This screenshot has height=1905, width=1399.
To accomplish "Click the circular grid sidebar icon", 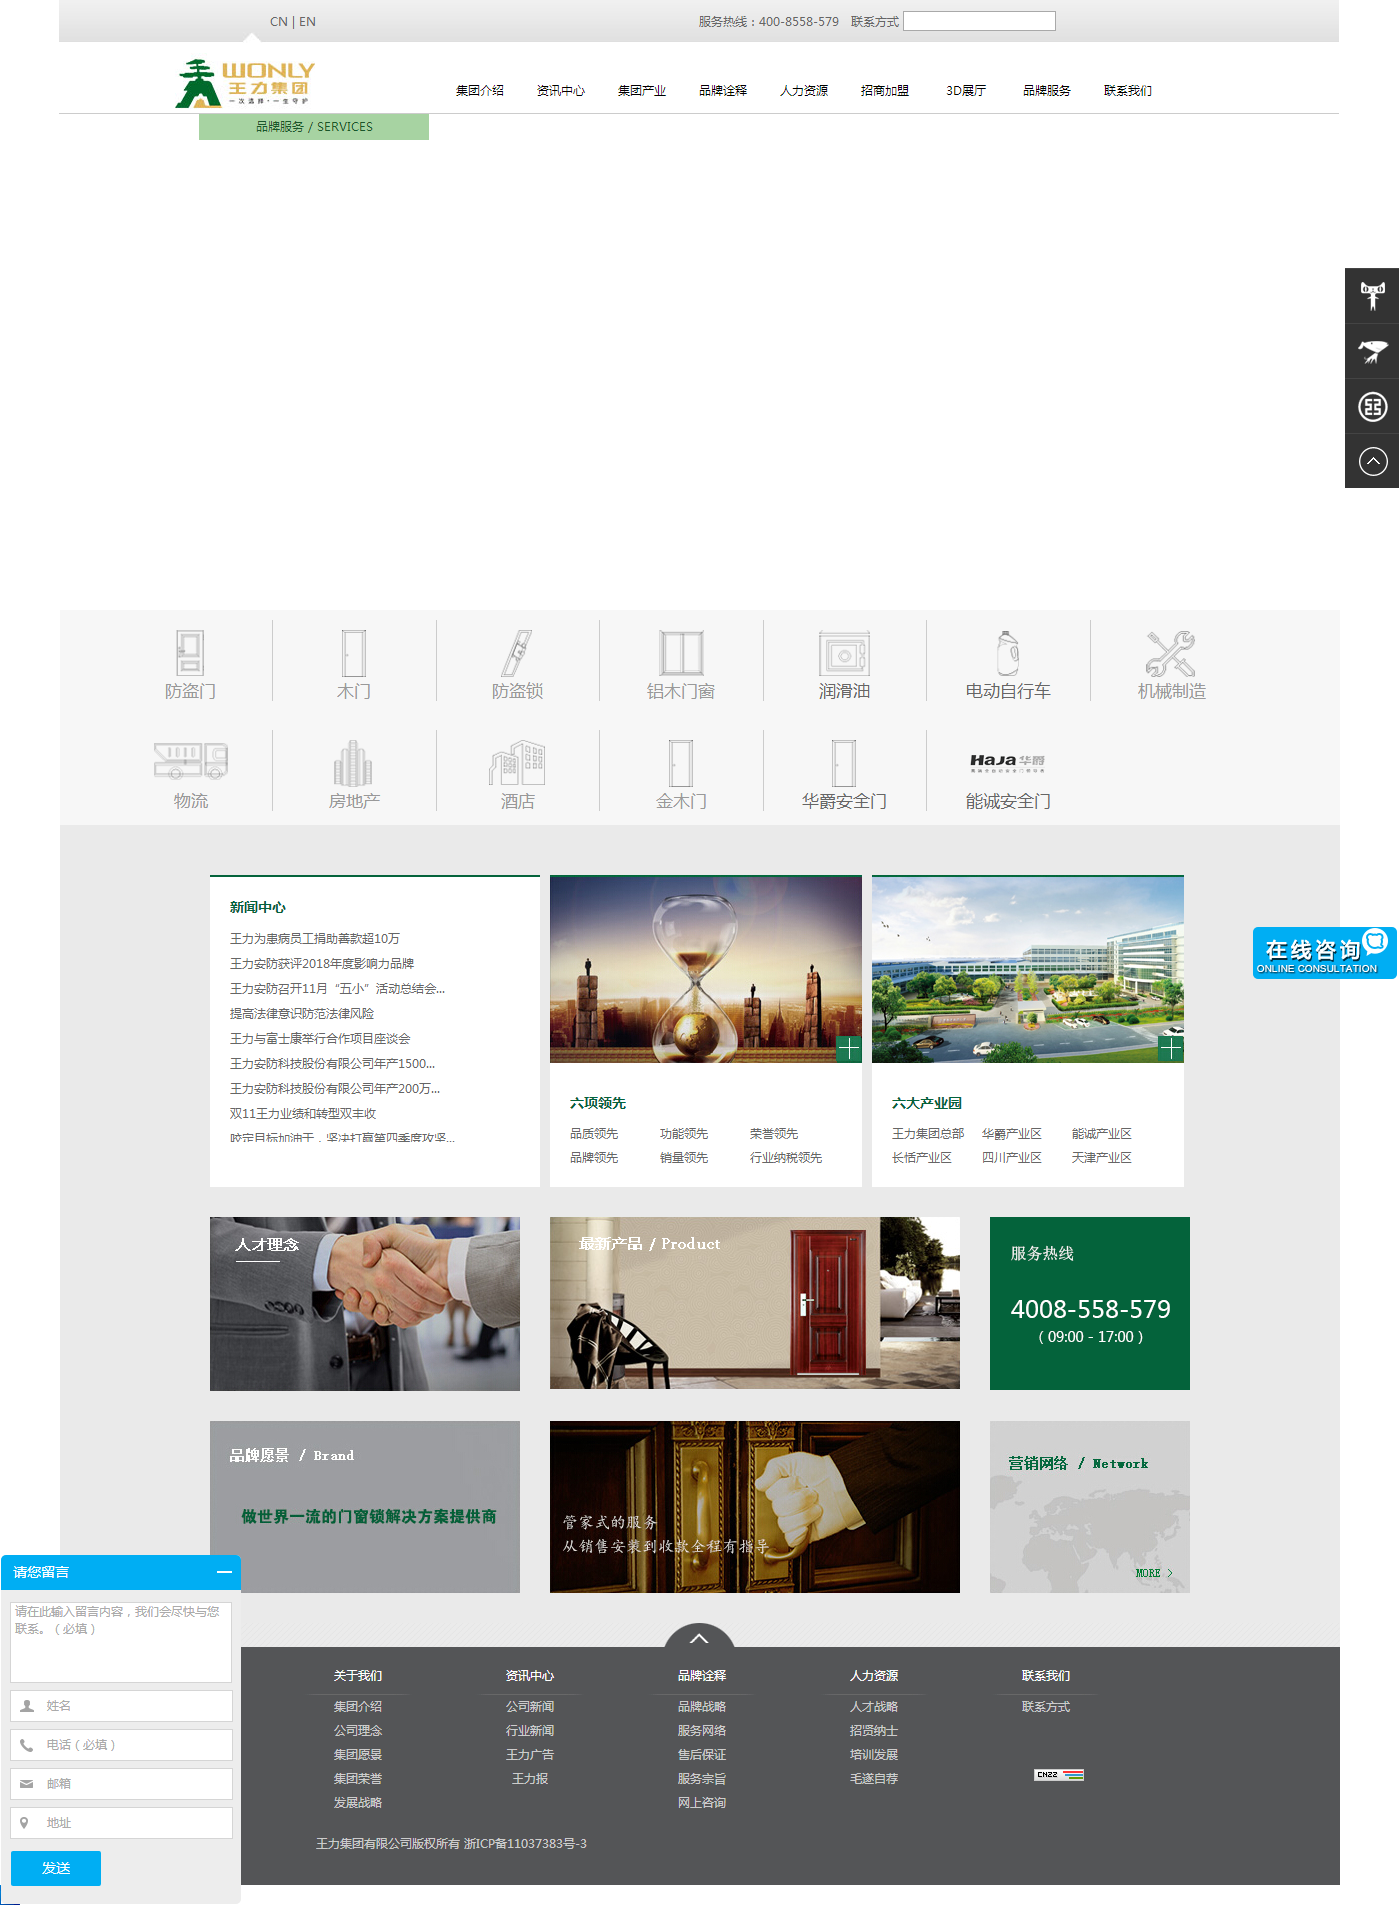I will [1372, 406].
